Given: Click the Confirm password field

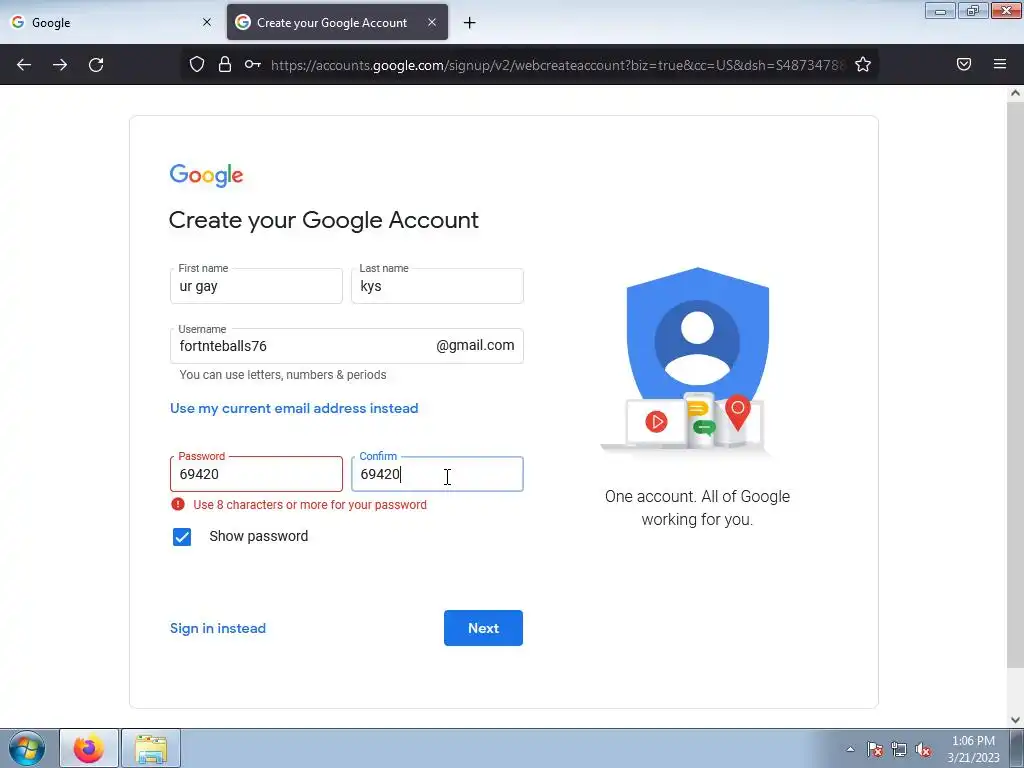Looking at the screenshot, I should [437, 474].
